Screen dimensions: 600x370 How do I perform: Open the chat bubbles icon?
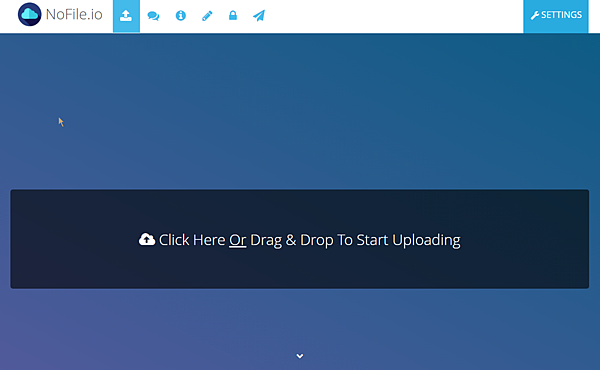153,16
